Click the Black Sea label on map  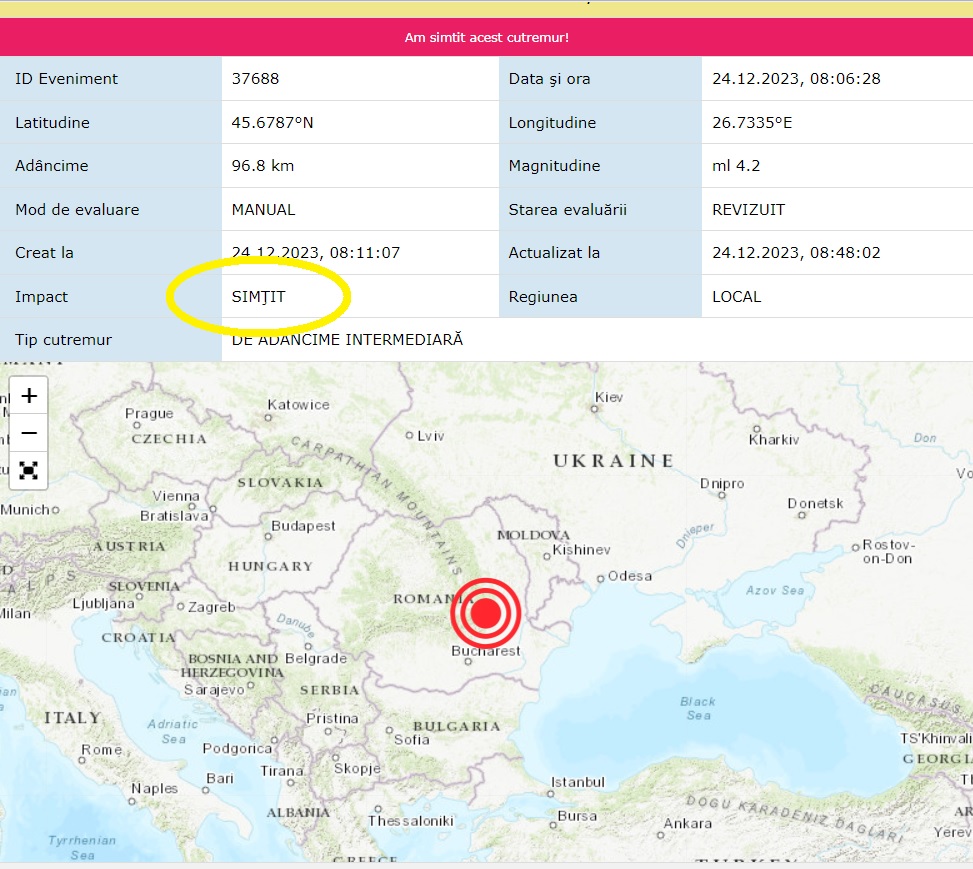(698, 708)
